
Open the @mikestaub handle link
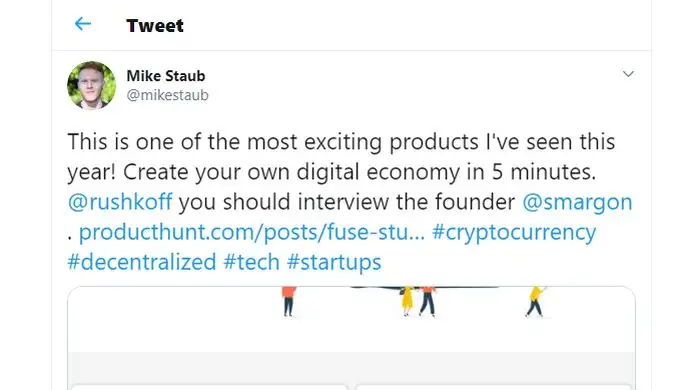coord(167,95)
